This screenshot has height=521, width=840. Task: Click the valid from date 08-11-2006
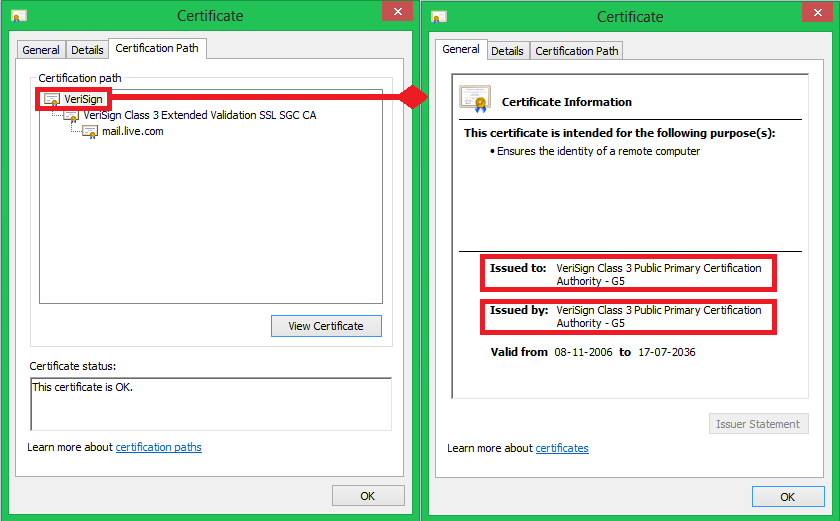point(583,352)
